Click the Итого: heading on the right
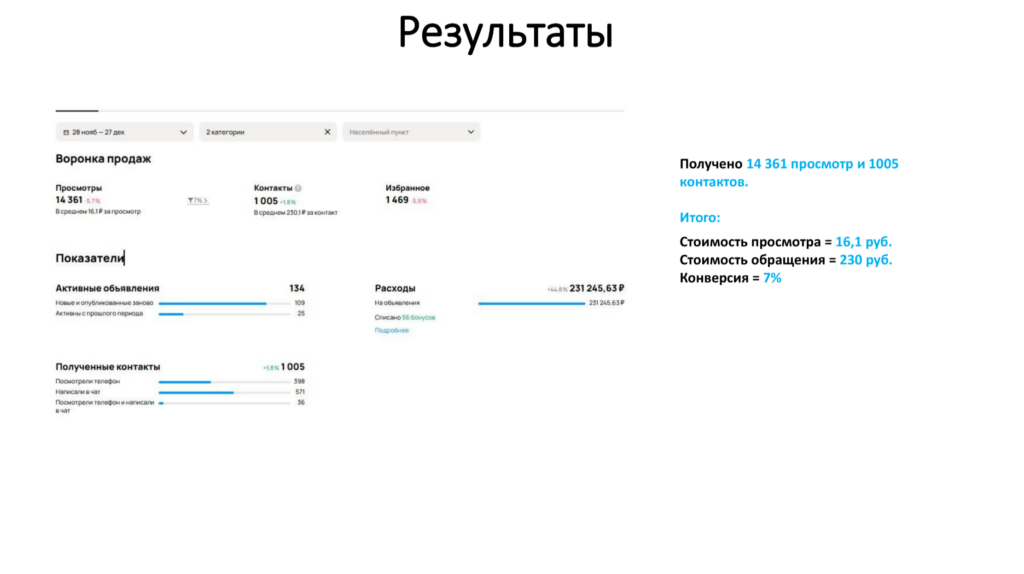This screenshot has width=1024, height=574. [700, 217]
